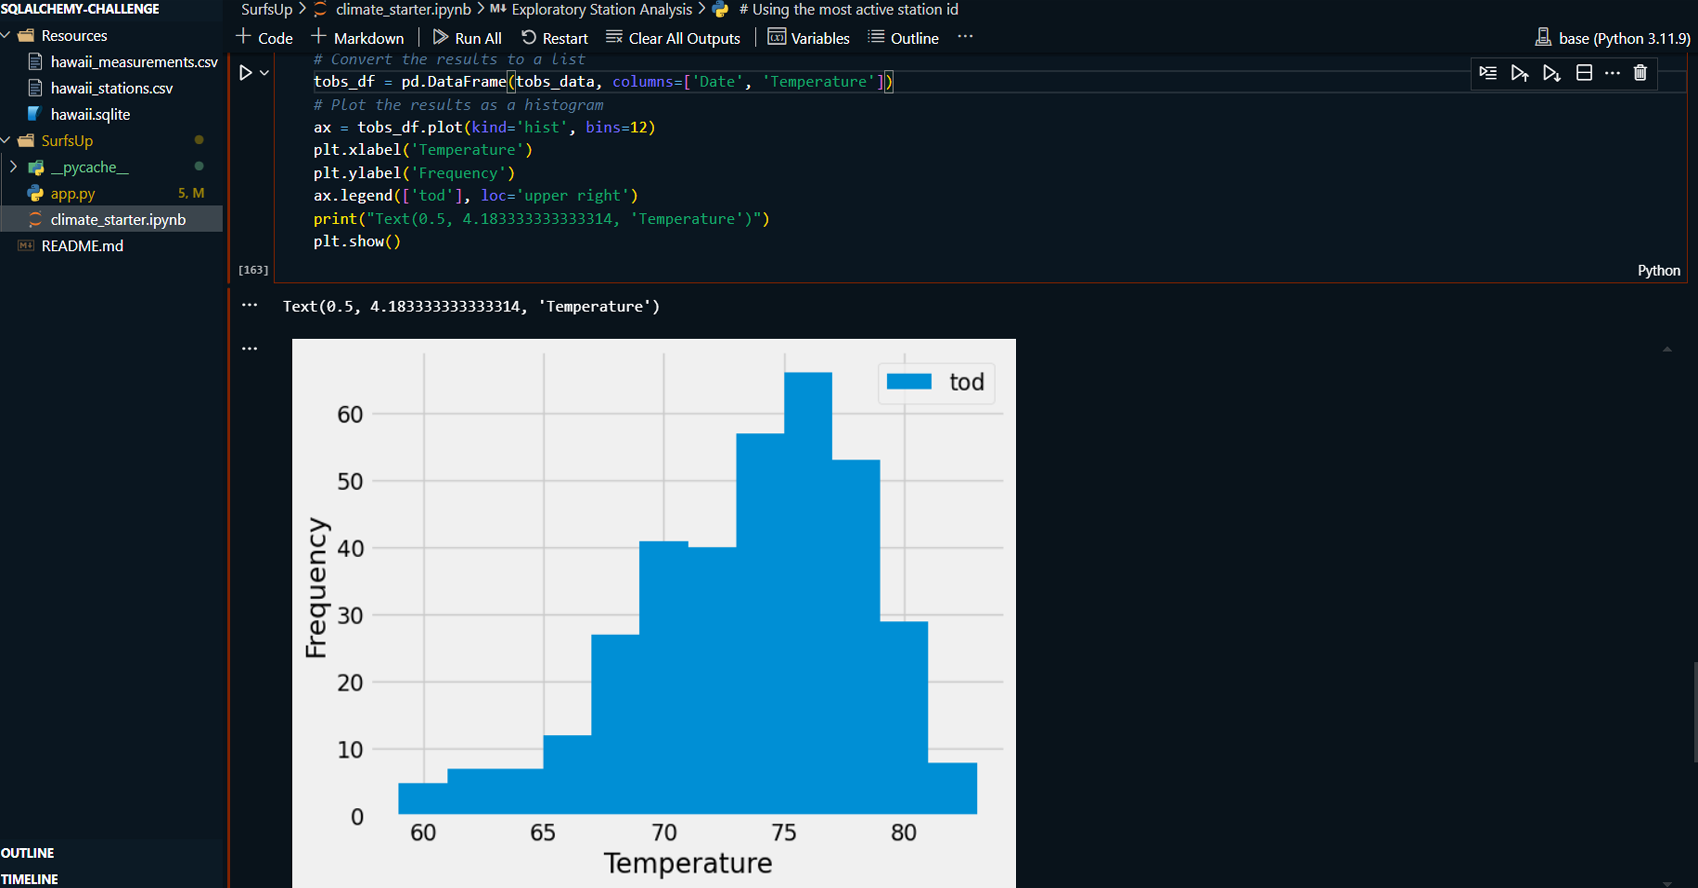Run the current code cell
Image resolution: width=1698 pixels, height=888 pixels.
click(x=245, y=73)
